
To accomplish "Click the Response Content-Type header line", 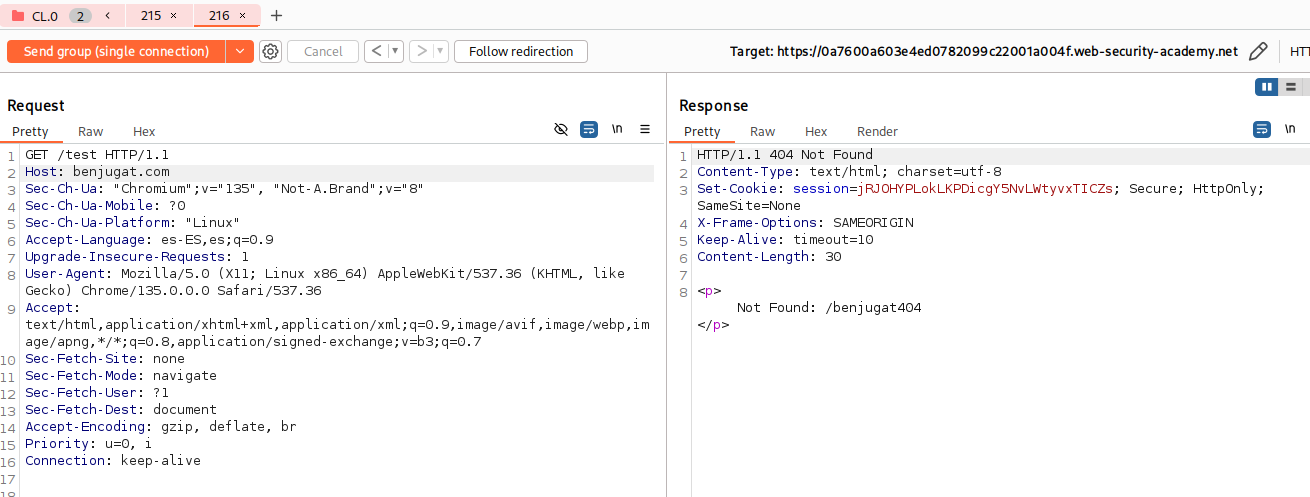I will point(849,172).
